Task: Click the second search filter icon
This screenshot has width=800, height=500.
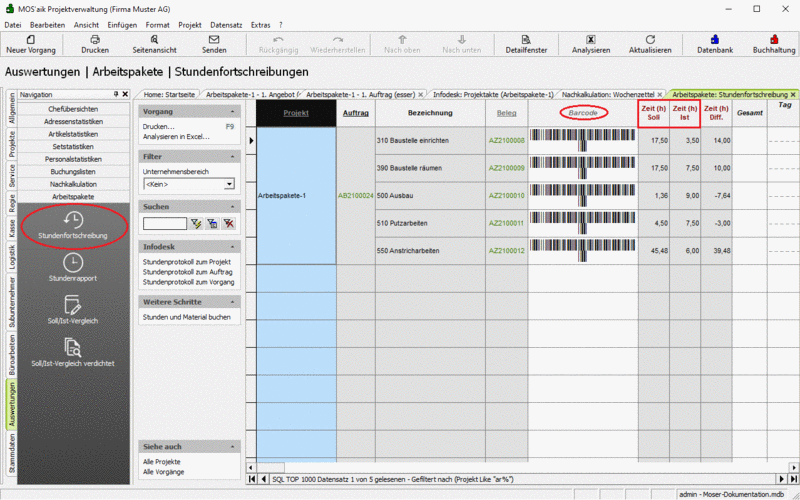Action: click(212, 223)
